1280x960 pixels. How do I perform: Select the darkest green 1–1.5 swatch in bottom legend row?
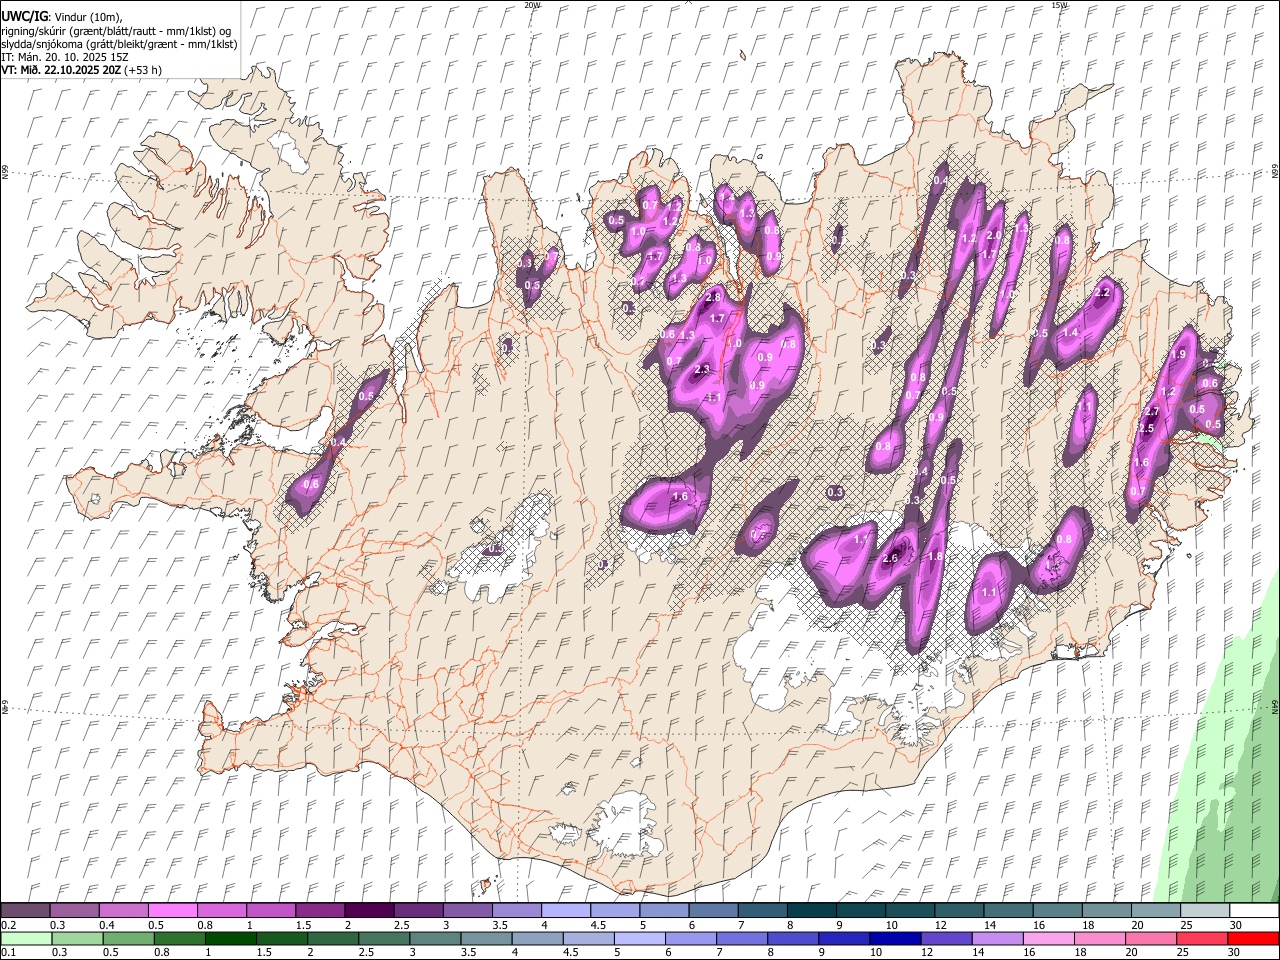coord(231,939)
